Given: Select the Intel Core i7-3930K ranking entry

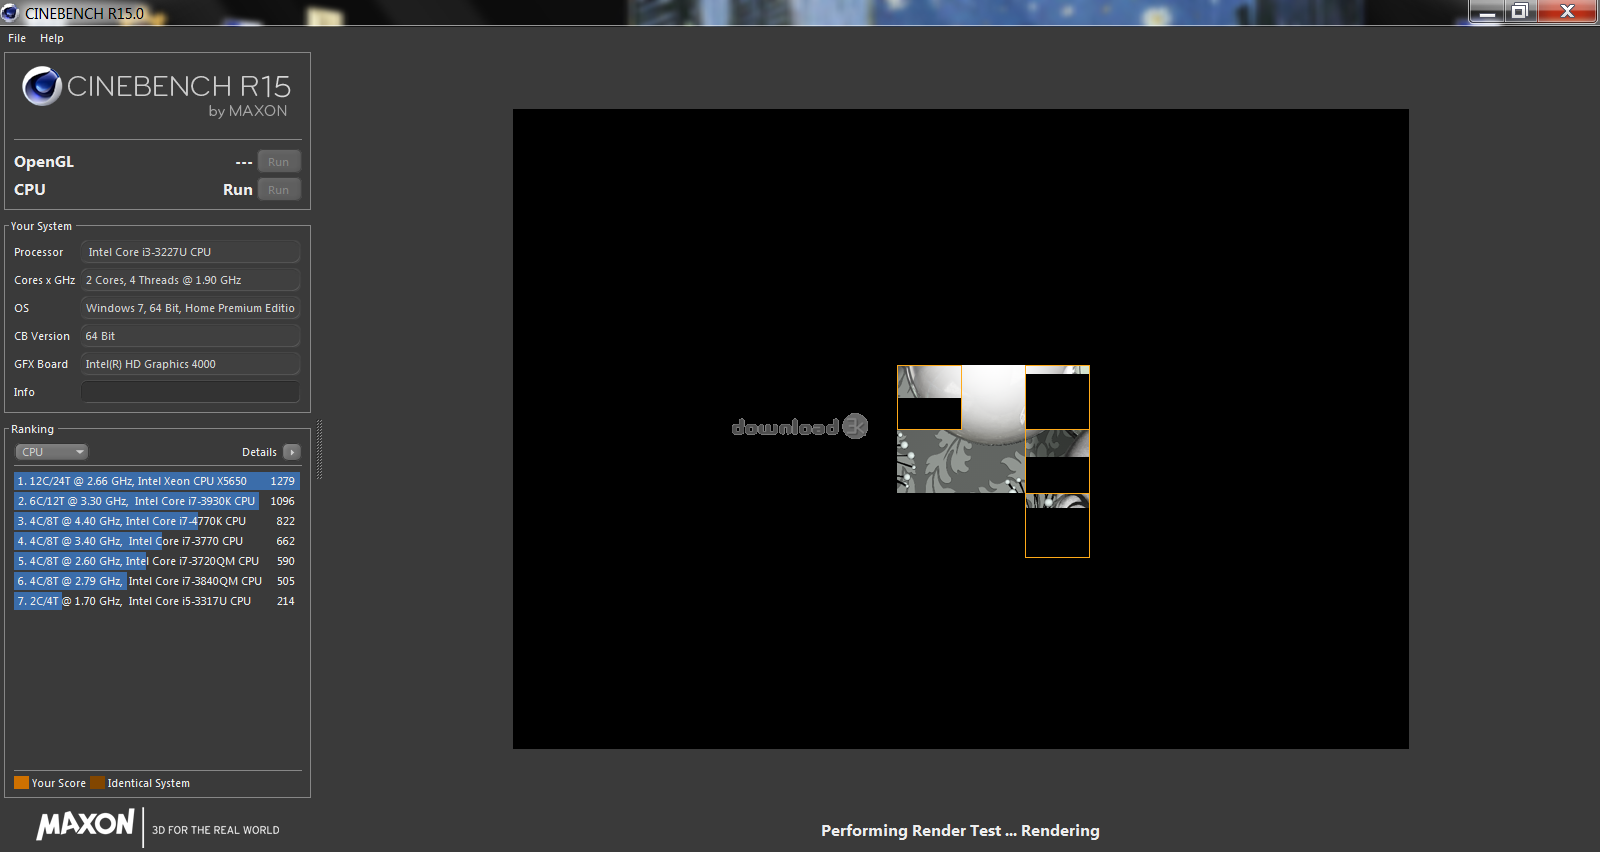Looking at the screenshot, I should pos(156,501).
